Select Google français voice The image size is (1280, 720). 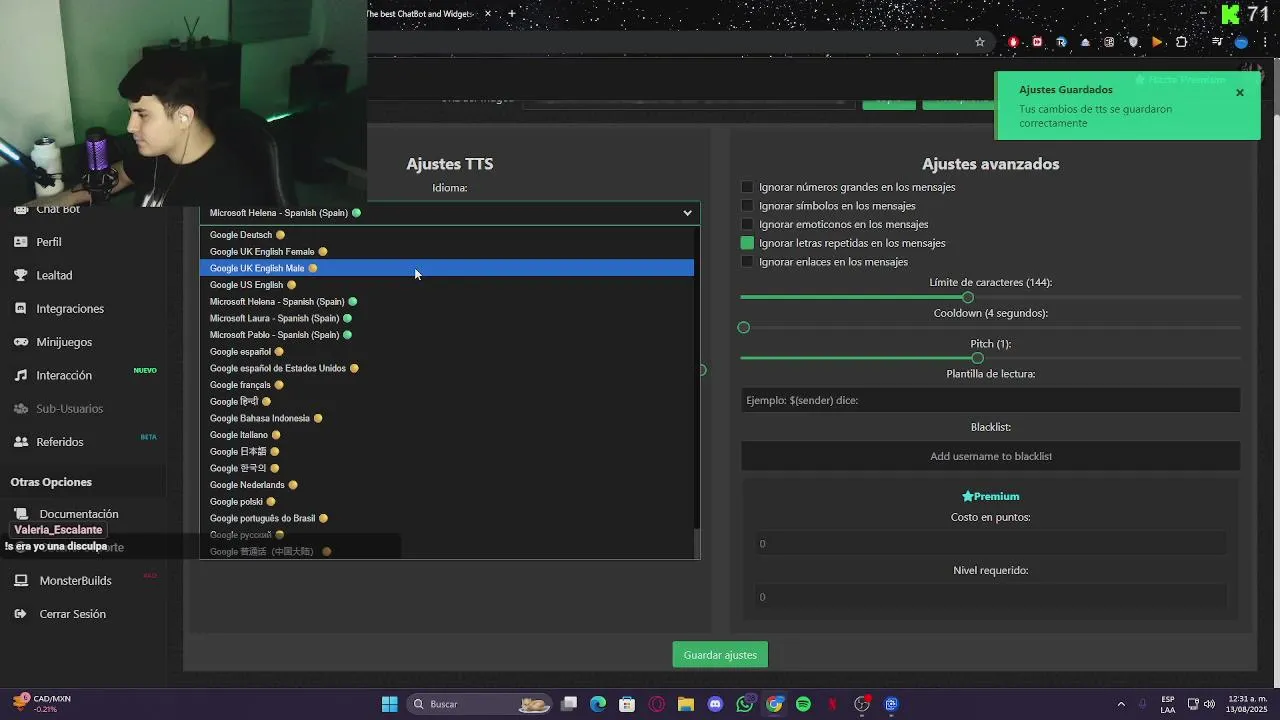tap(446, 385)
